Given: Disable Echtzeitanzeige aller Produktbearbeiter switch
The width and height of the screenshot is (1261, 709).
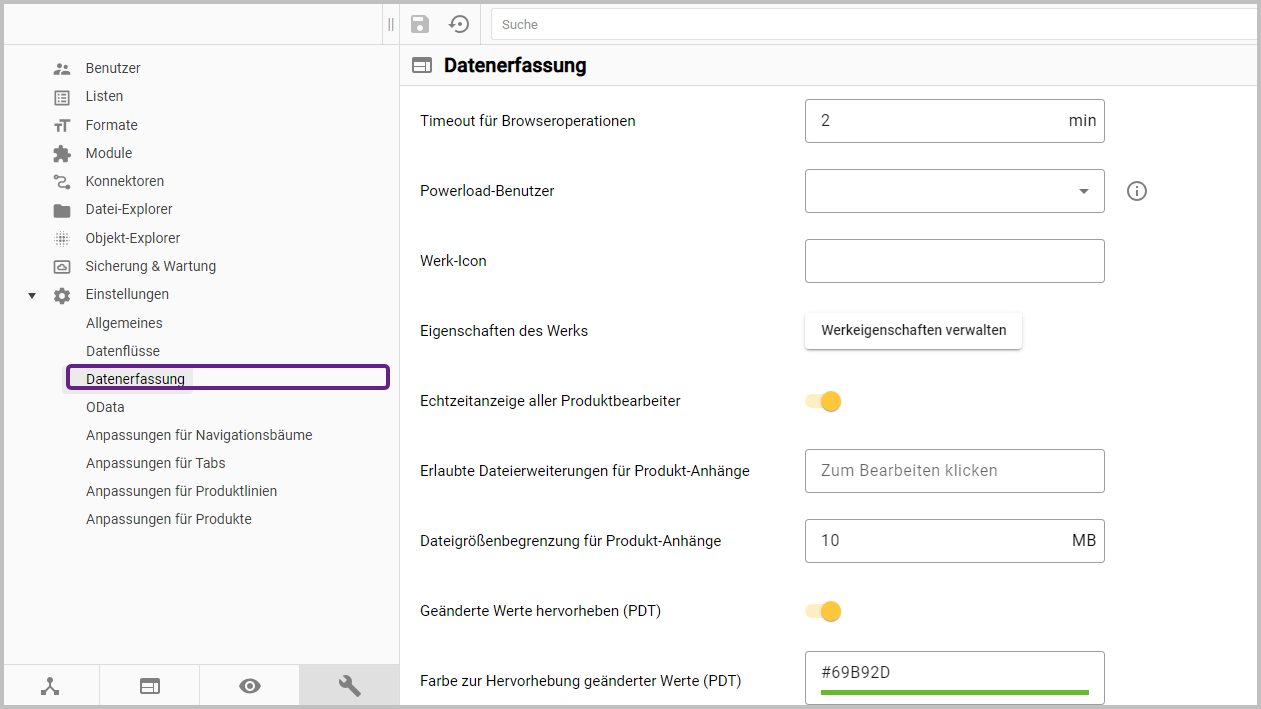Looking at the screenshot, I should 823,401.
